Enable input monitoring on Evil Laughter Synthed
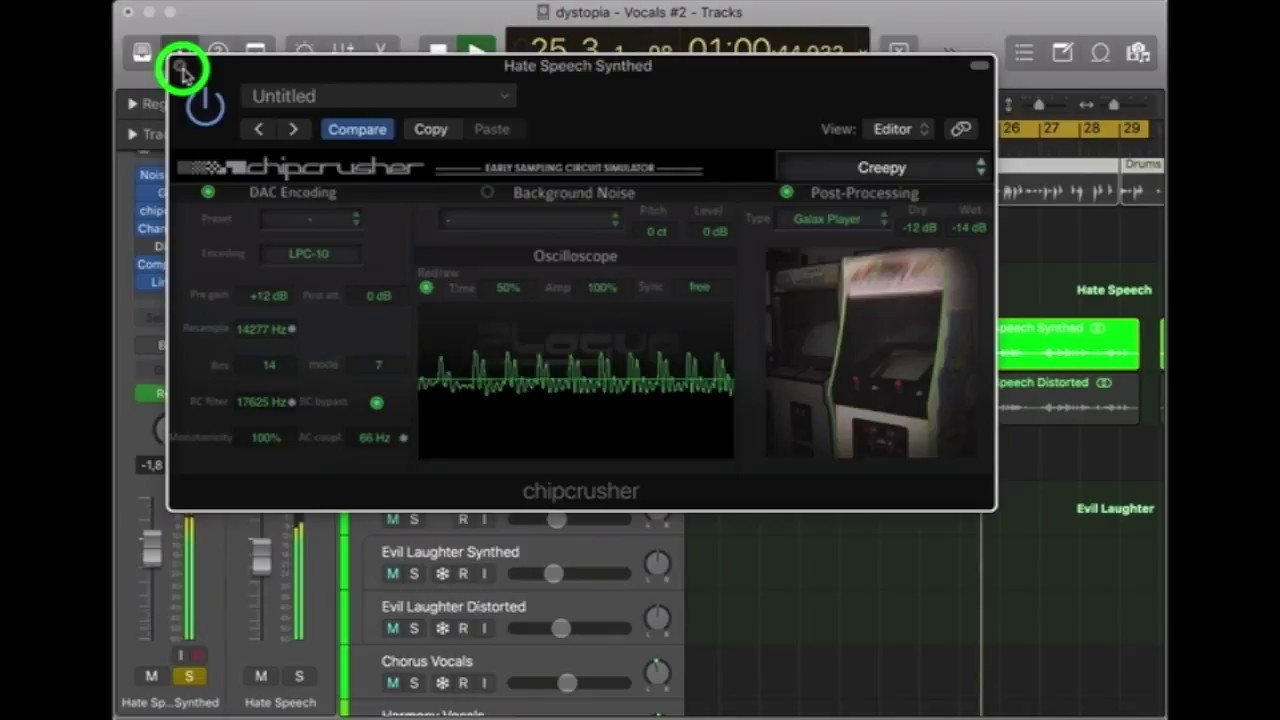1280x720 pixels. coord(484,574)
